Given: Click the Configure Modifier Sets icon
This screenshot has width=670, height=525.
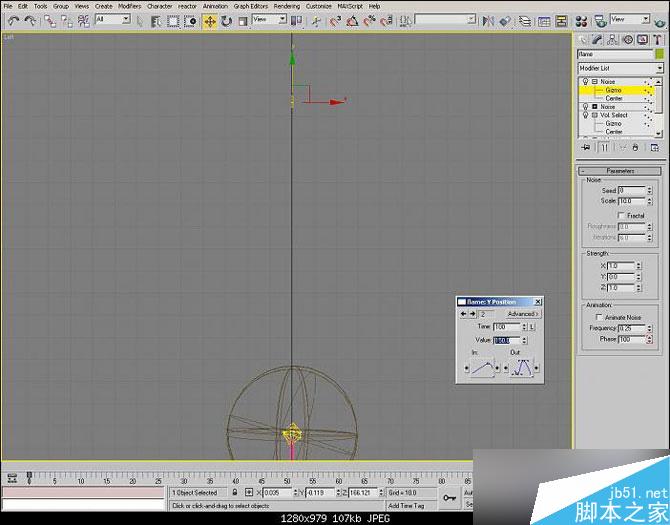Looking at the screenshot, I should tap(655, 147).
